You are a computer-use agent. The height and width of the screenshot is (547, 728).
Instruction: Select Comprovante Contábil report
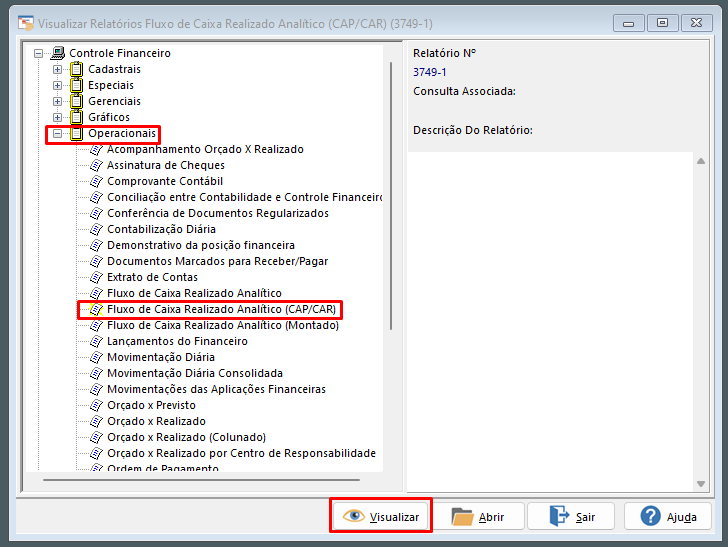[x=165, y=182]
